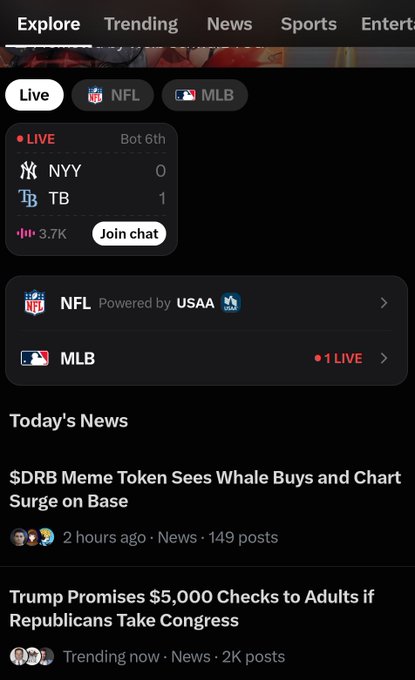The width and height of the screenshot is (415, 680).
Task: Tap avatar cluster under $DRB story
Action: (x=32, y=537)
